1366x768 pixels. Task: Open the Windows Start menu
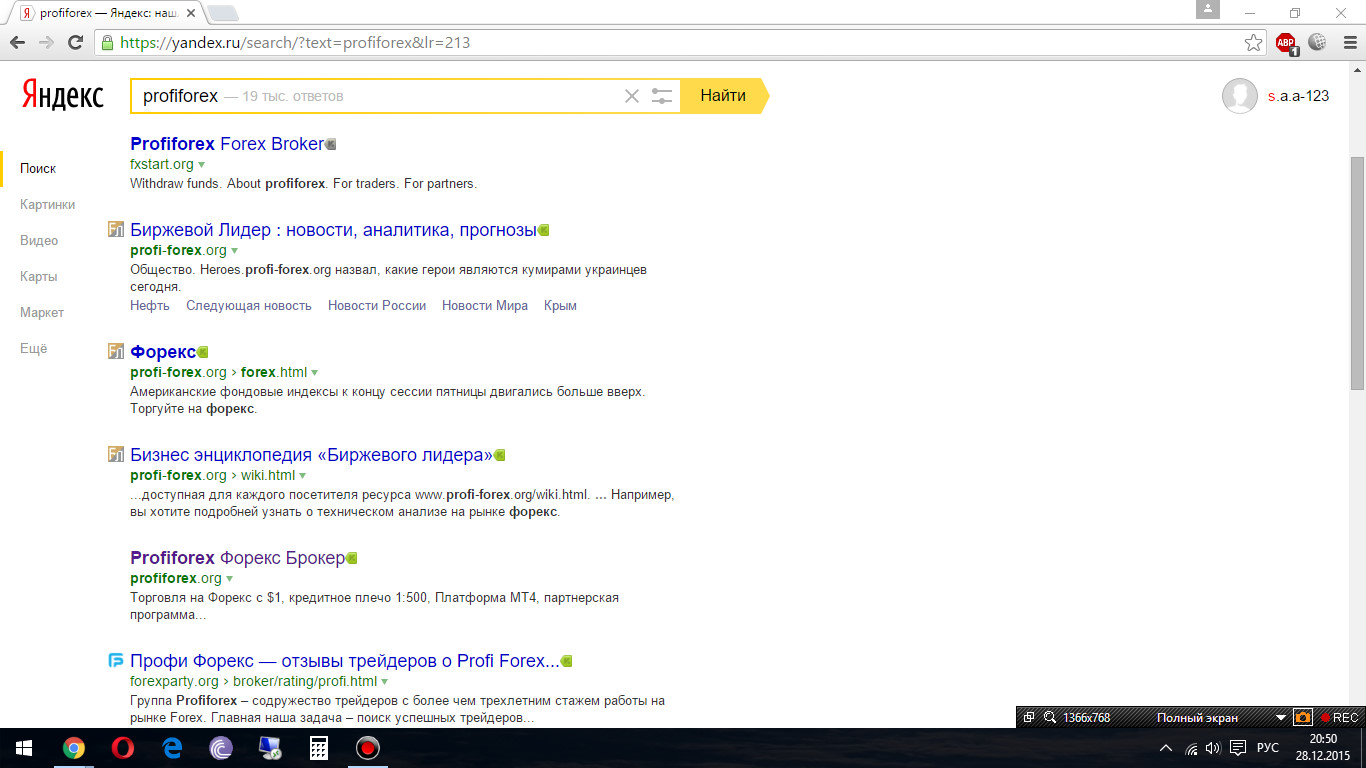click(24, 748)
